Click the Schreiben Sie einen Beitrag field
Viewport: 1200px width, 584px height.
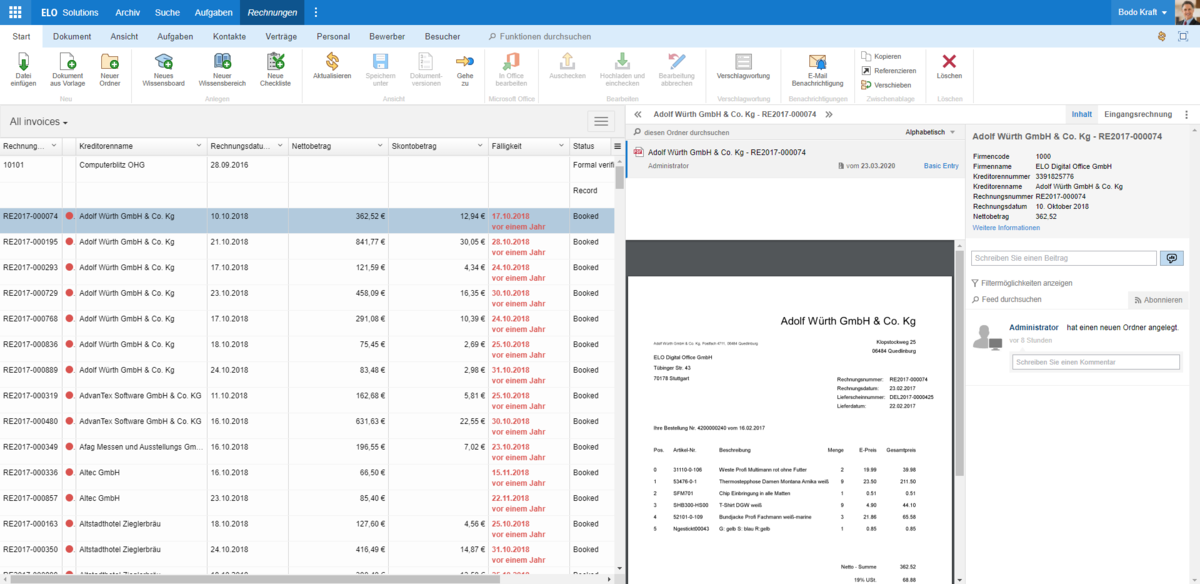pos(1064,258)
